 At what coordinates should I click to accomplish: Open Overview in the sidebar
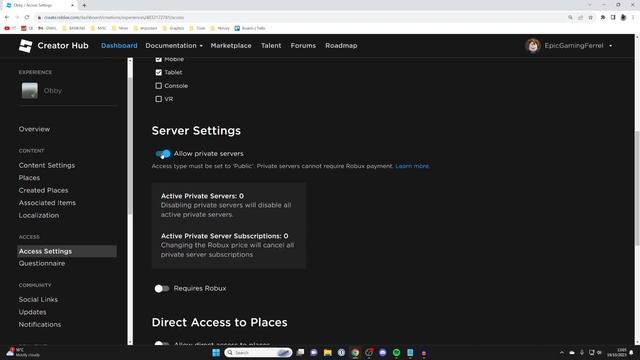click(x=34, y=129)
